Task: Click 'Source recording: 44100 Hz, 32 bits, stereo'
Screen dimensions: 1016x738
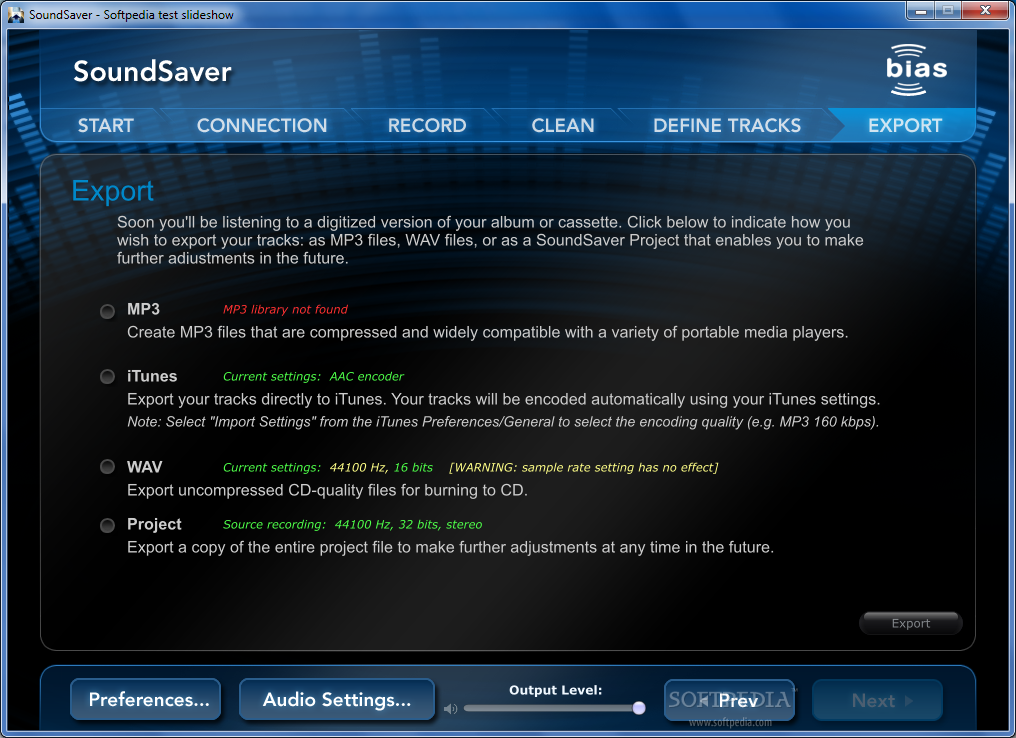Action: click(x=352, y=524)
